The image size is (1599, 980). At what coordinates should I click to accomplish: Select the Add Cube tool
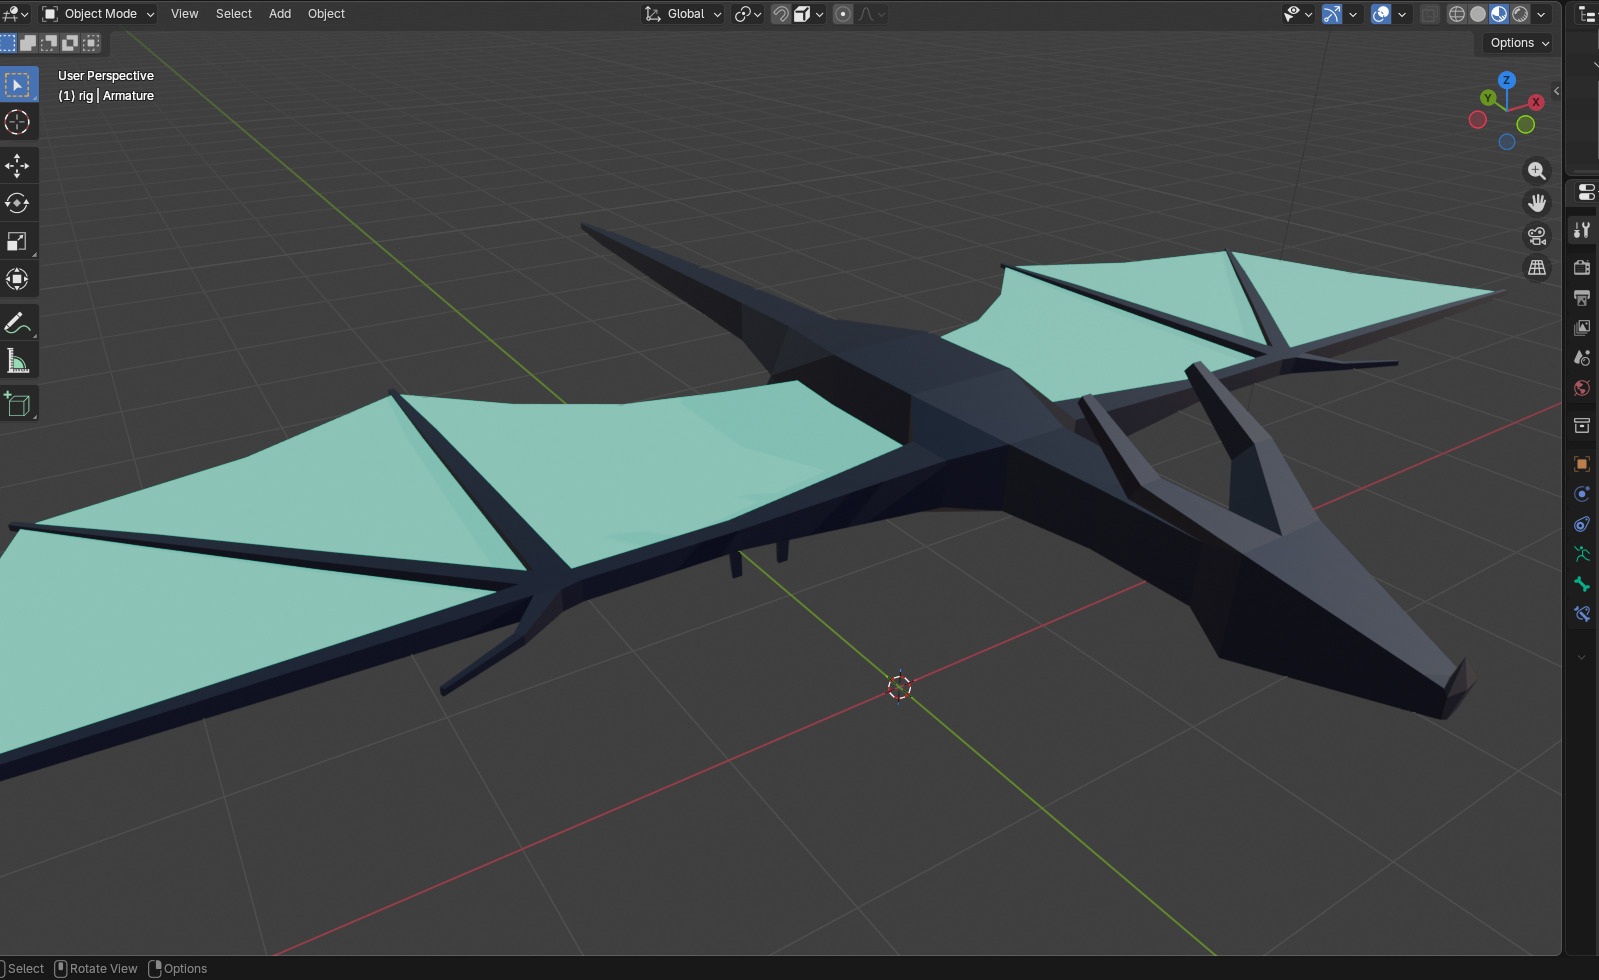[x=17, y=404]
